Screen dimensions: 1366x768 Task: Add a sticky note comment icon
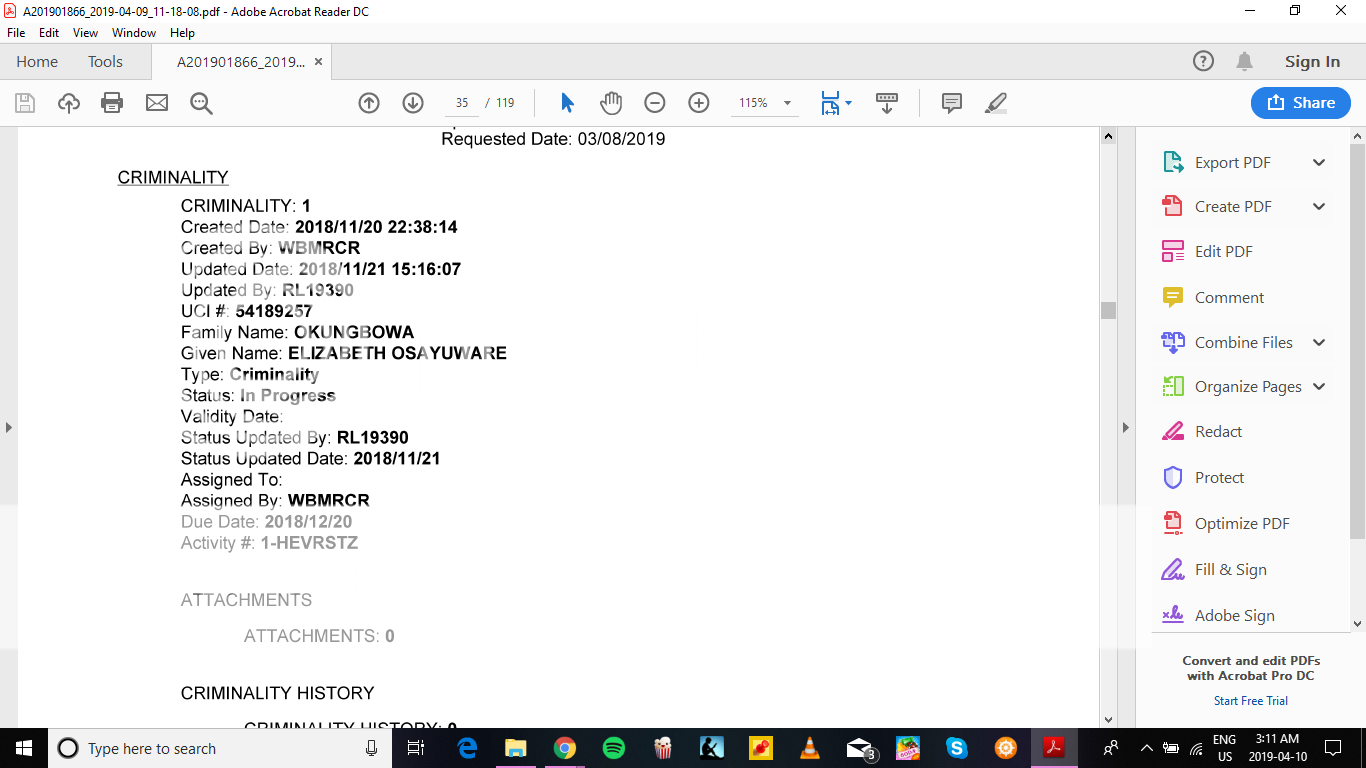tap(952, 103)
